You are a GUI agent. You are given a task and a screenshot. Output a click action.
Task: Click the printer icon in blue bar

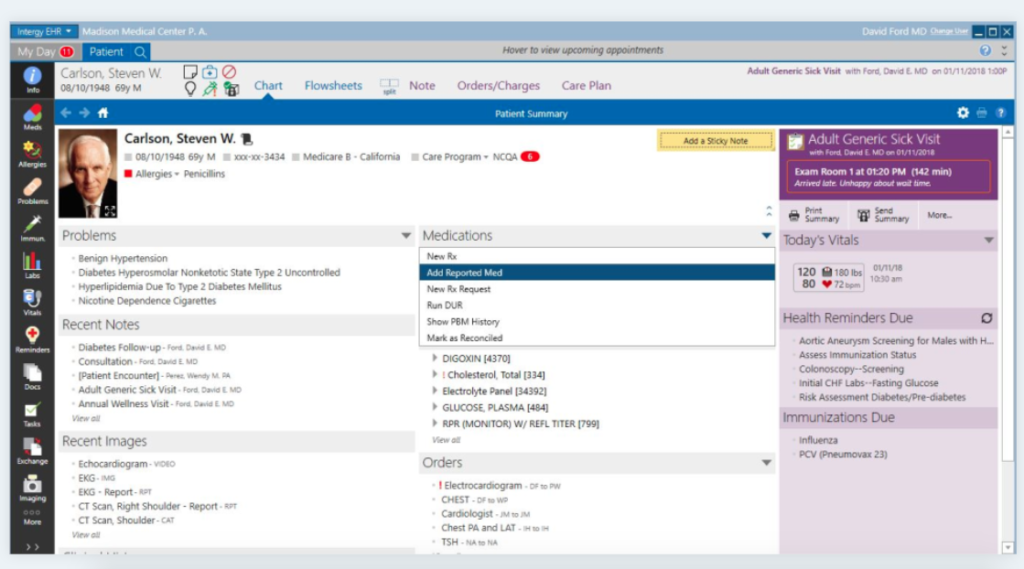coord(982,113)
